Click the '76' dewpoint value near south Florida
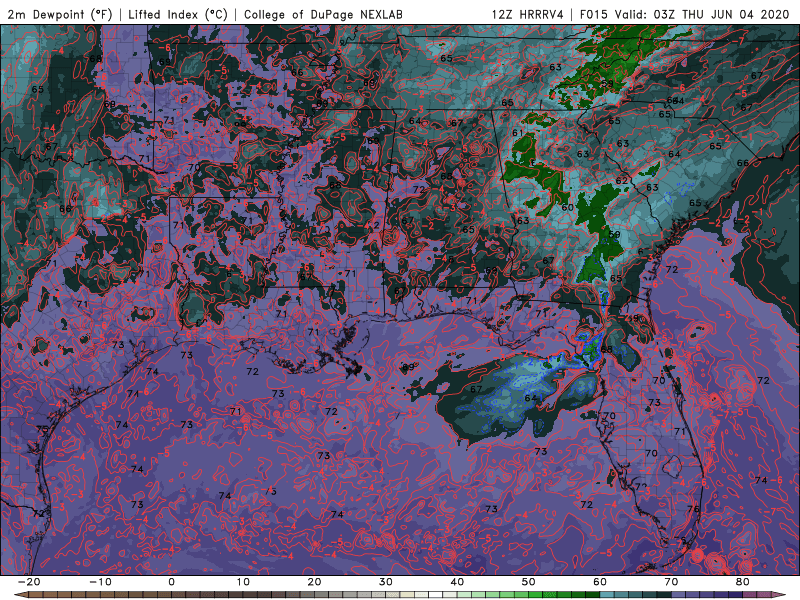Screen dimensions: 800x600 pos(692,509)
